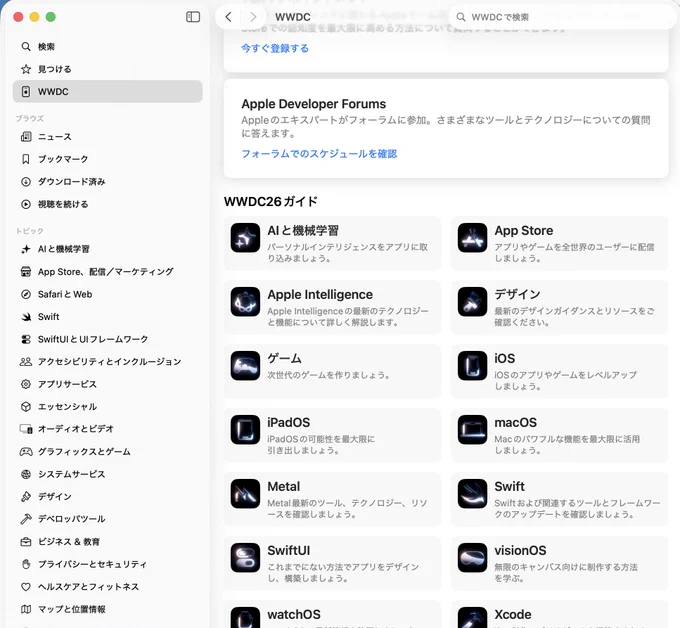Click the Swift guide card thumbnail
Screen dimensions: 680x628
pyautogui.click(x=472, y=494)
